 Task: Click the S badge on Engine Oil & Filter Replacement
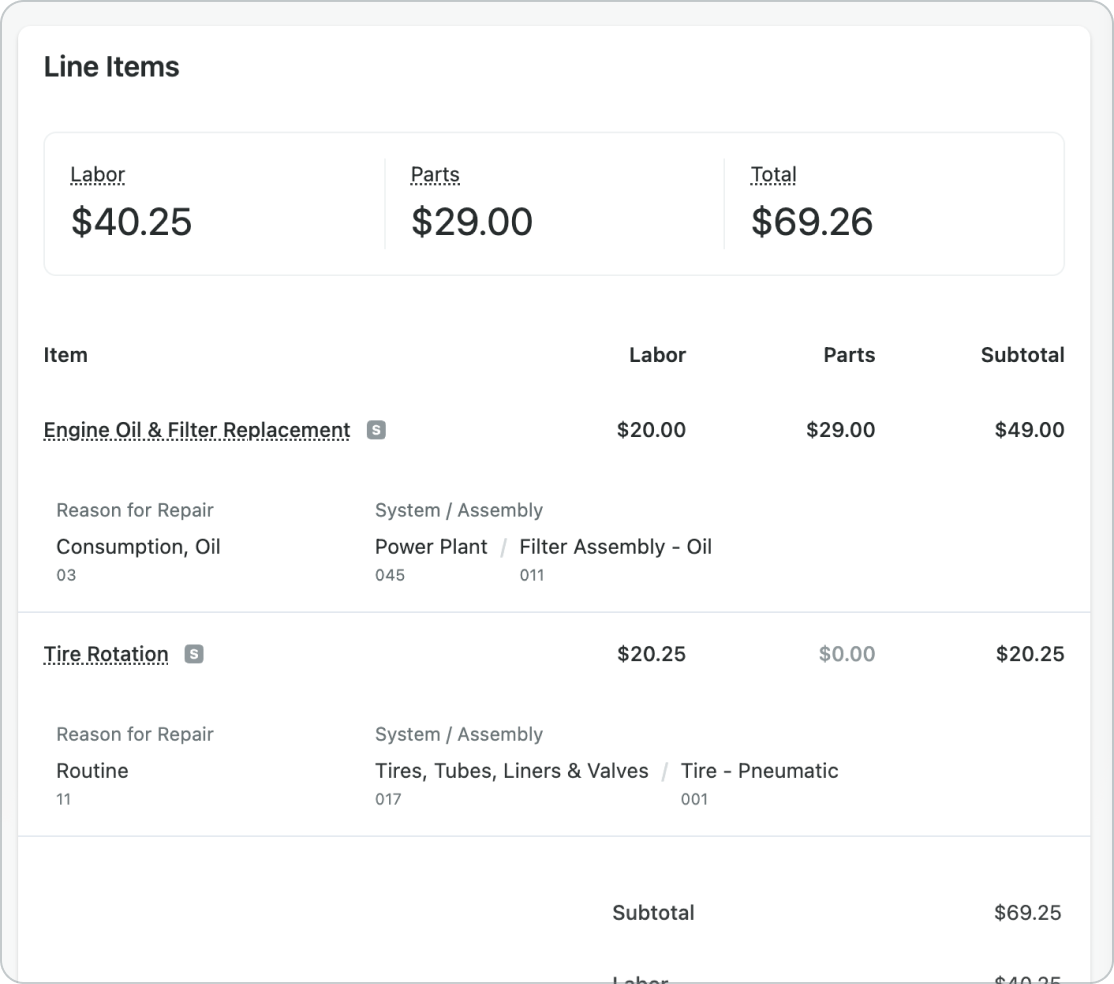(x=377, y=429)
